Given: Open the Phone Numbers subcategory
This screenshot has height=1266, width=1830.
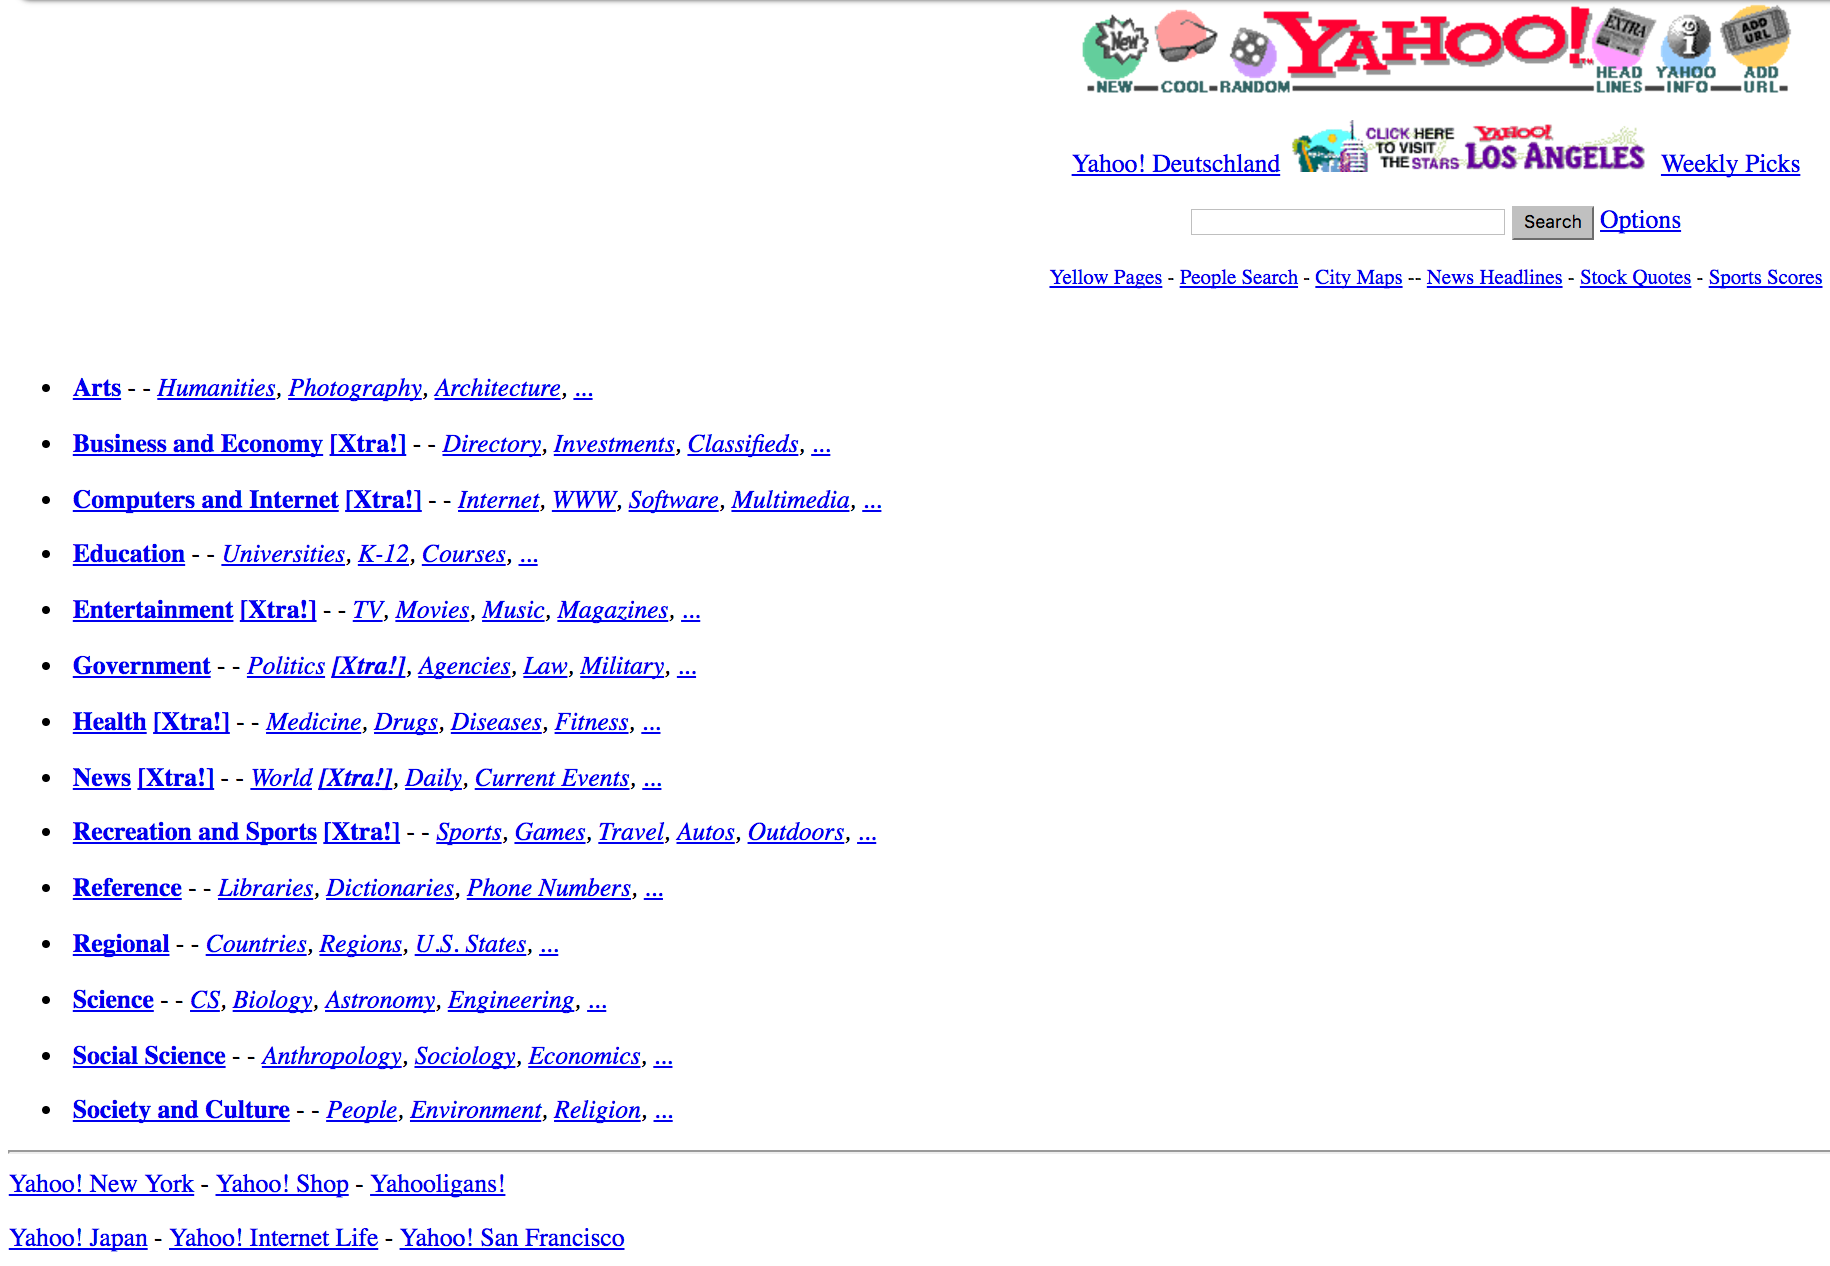Looking at the screenshot, I should (x=549, y=888).
